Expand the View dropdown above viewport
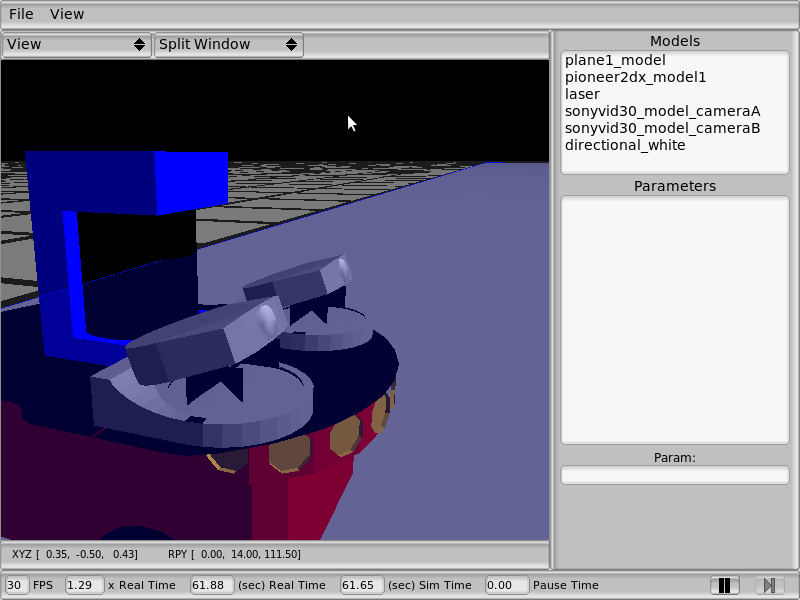The width and height of the screenshot is (800, 600). click(x=77, y=44)
